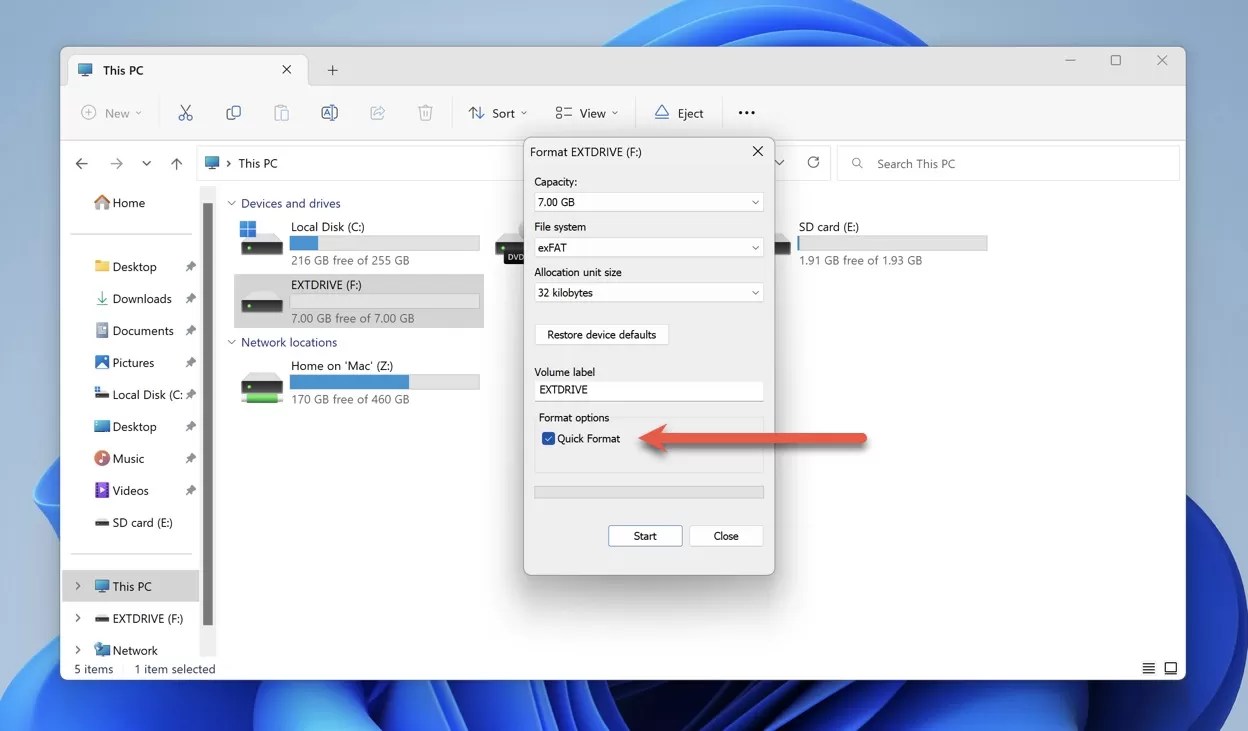Click the Cut scissors icon in toolbar
This screenshot has width=1248, height=731.
185,113
